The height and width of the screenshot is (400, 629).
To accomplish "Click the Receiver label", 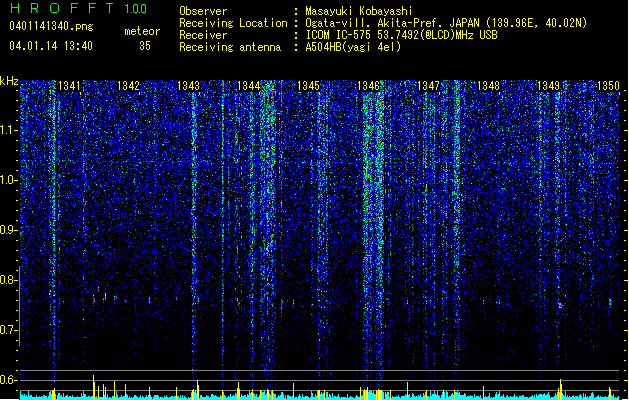I will point(203,35).
